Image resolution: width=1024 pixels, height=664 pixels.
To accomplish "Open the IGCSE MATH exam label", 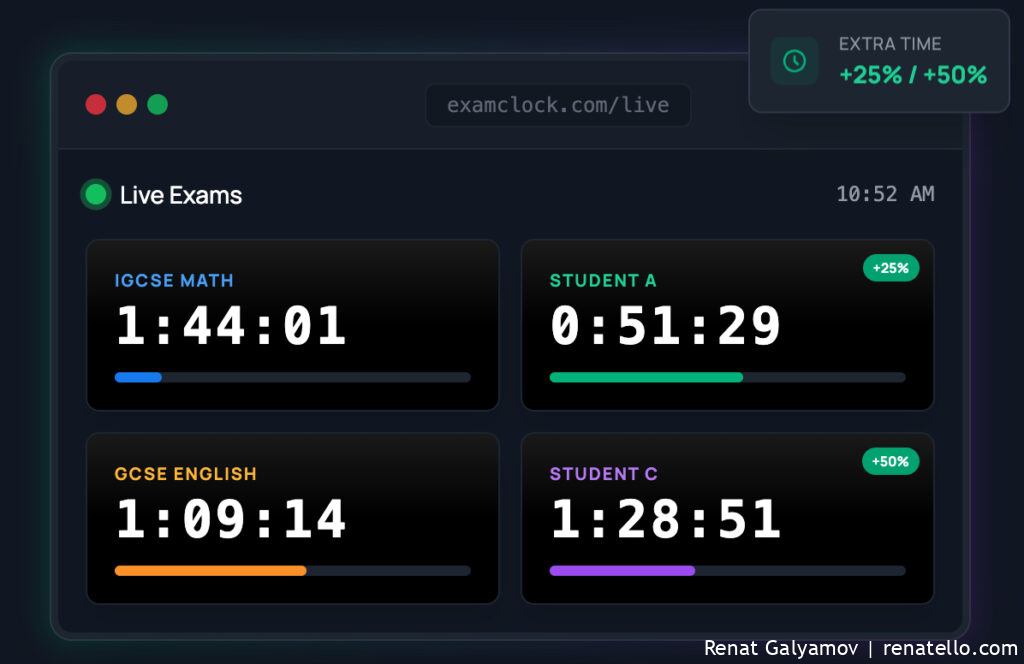I will pos(174,281).
